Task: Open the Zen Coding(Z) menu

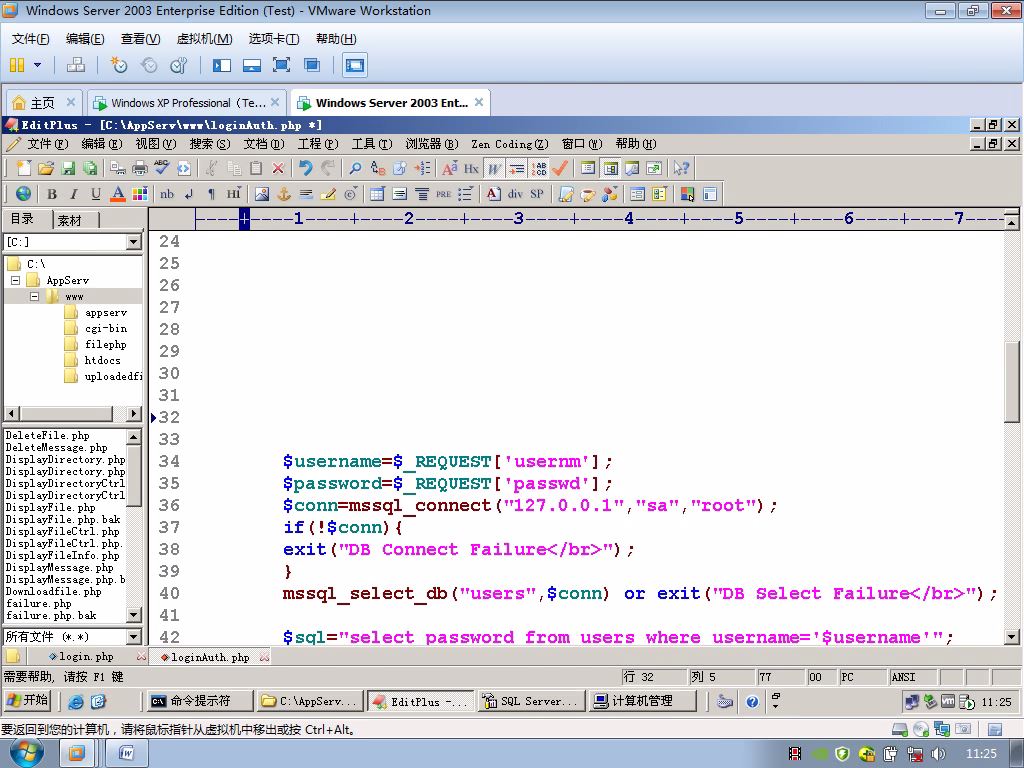Action: coord(510,144)
